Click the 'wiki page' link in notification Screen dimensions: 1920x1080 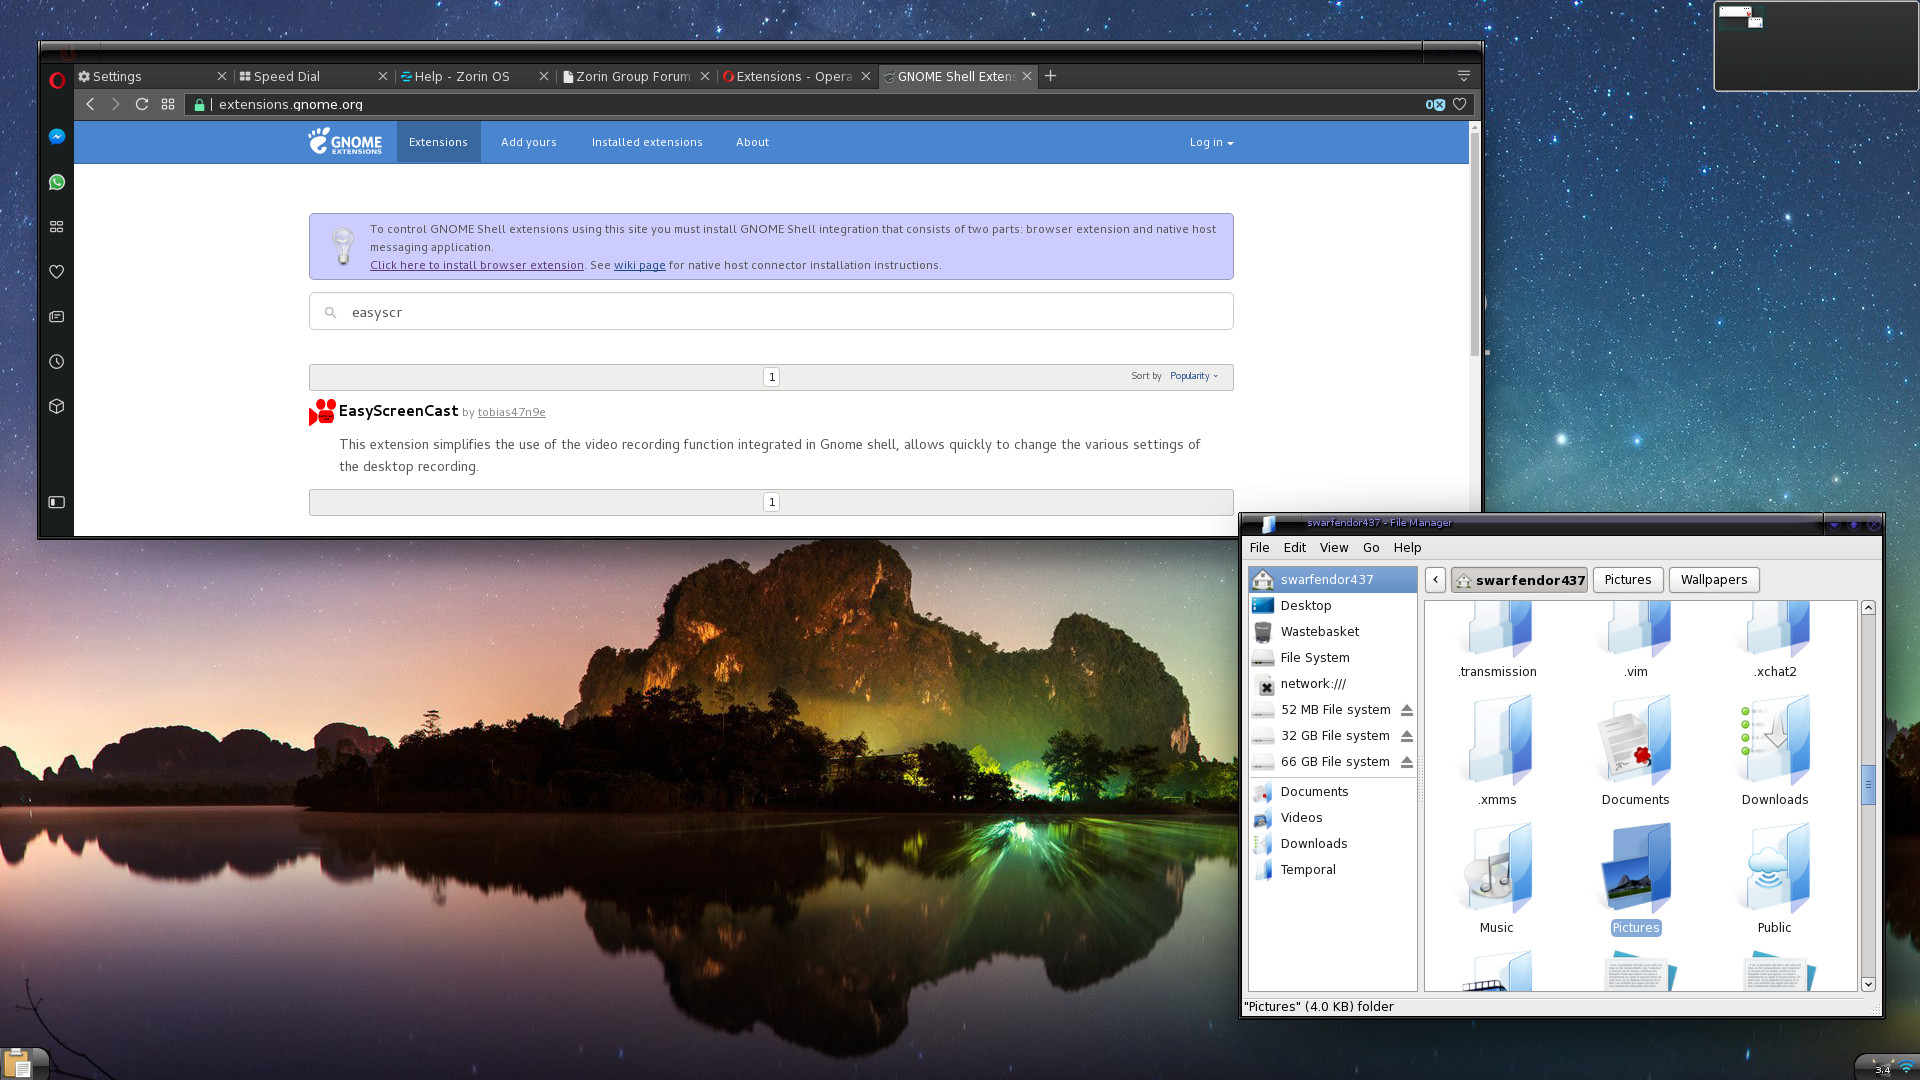pyautogui.click(x=640, y=265)
